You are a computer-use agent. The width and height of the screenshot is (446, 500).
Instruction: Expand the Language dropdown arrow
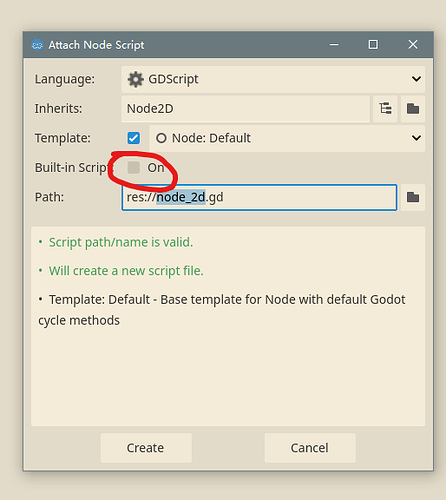pyautogui.click(x=416, y=79)
